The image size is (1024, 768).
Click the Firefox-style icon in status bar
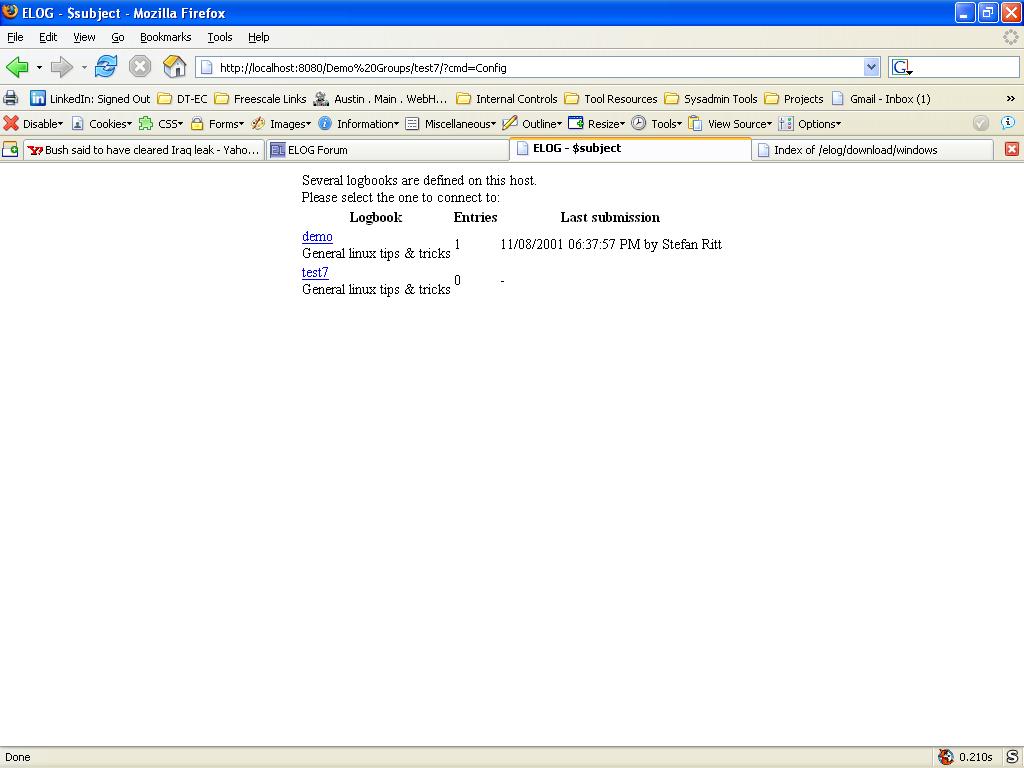click(x=946, y=757)
